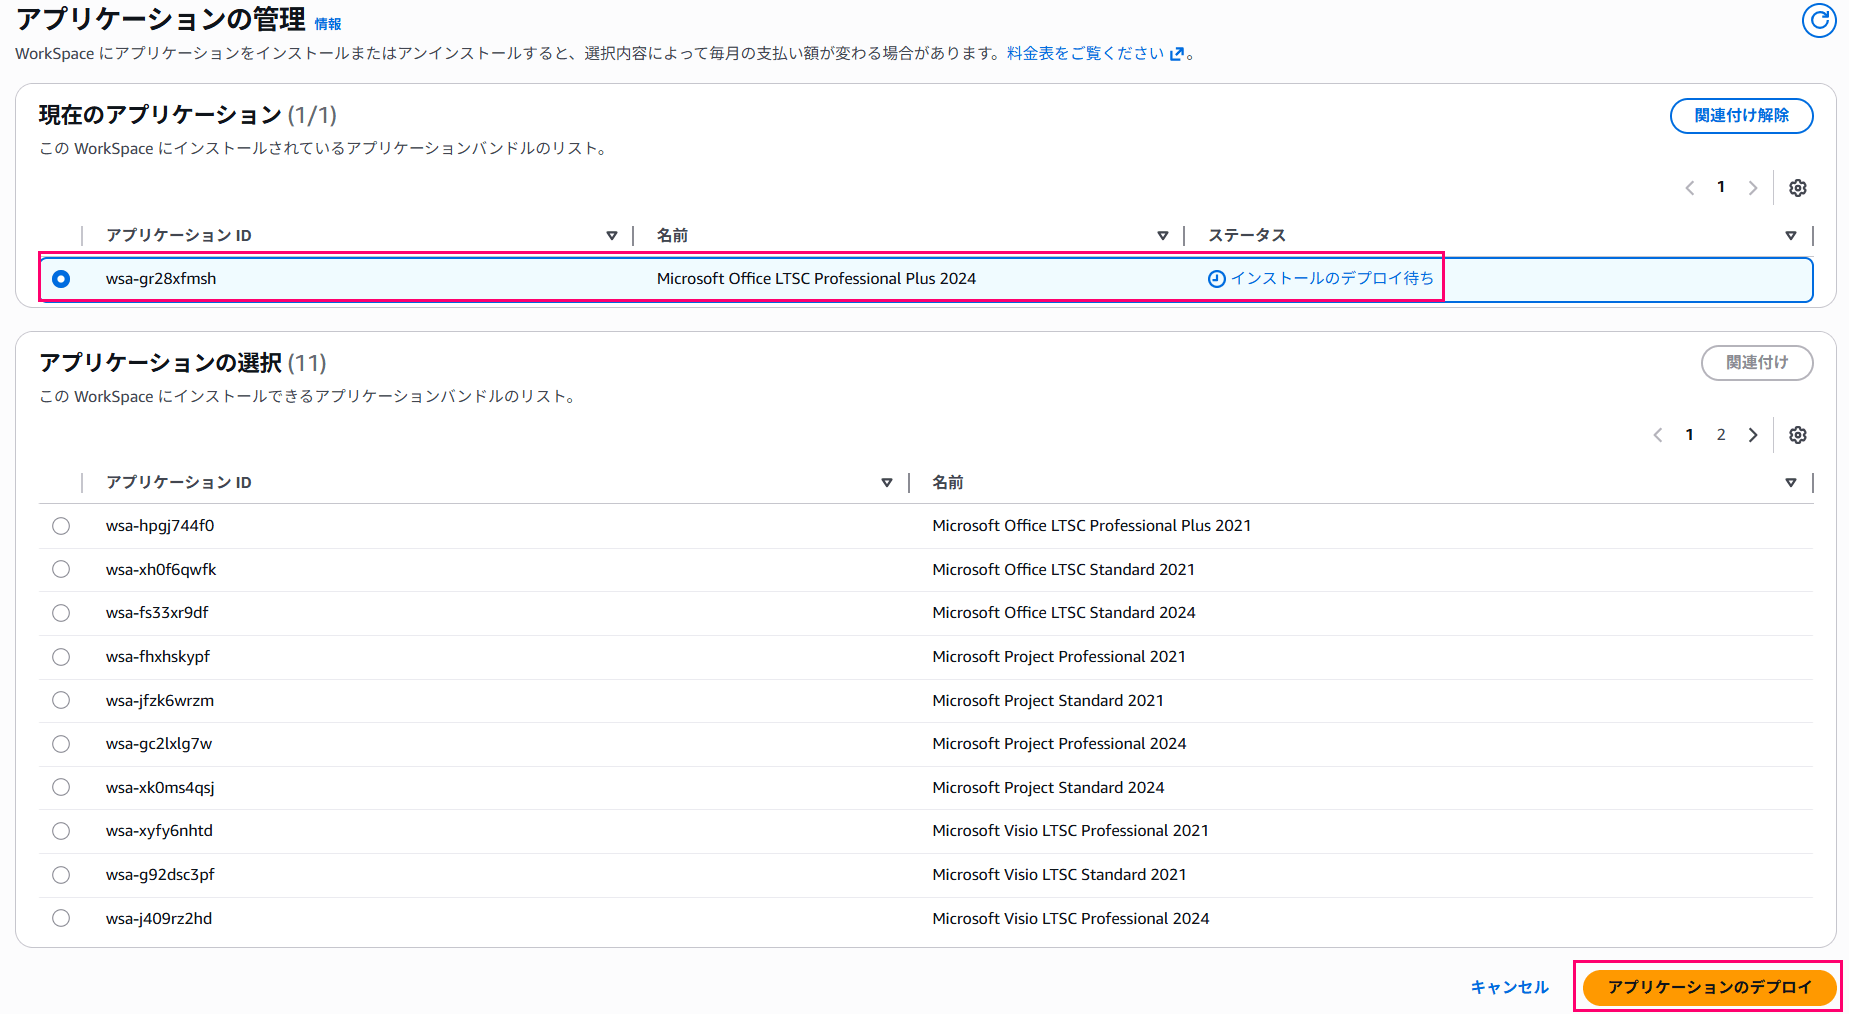This screenshot has height=1014, width=1849.
Task: Click the 関連付け解除 button
Action: pyautogui.click(x=1741, y=116)
